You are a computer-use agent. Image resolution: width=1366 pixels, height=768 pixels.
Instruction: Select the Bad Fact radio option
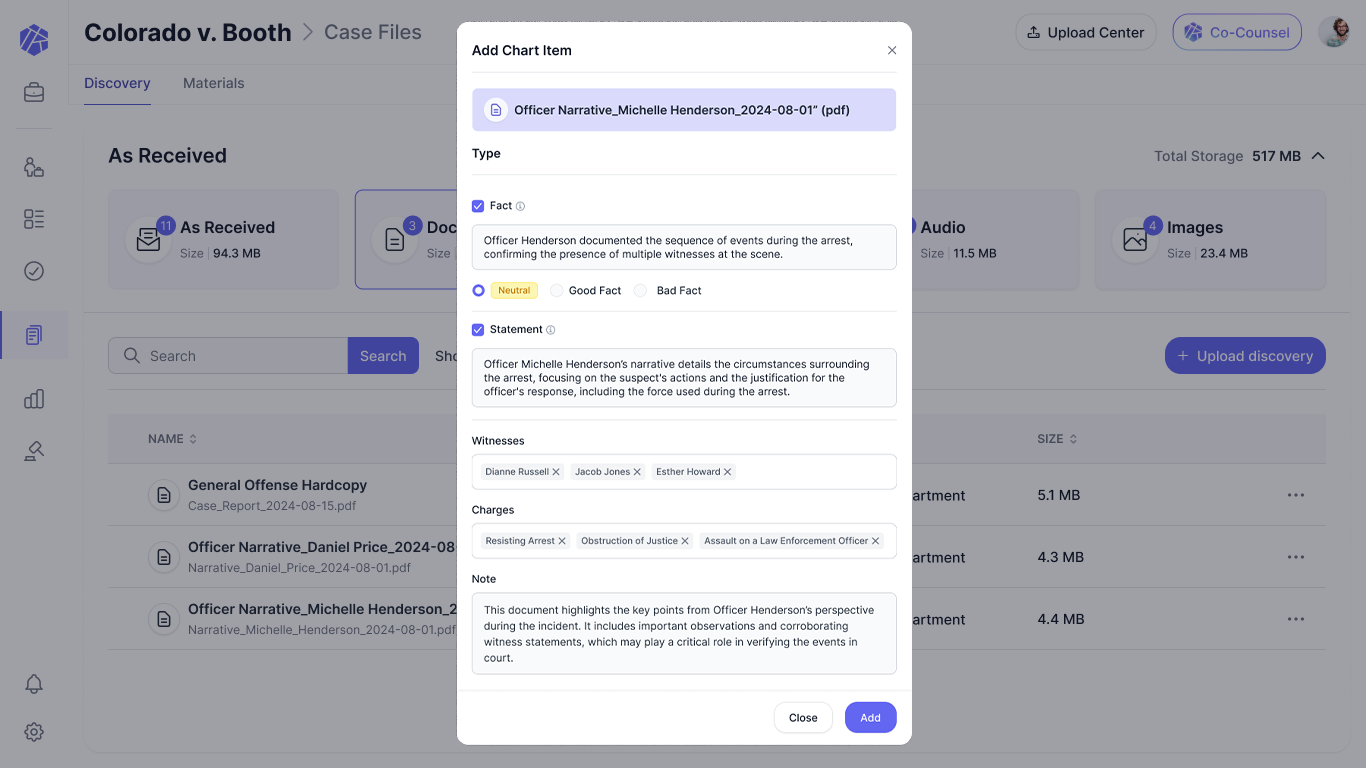(641, 291)
